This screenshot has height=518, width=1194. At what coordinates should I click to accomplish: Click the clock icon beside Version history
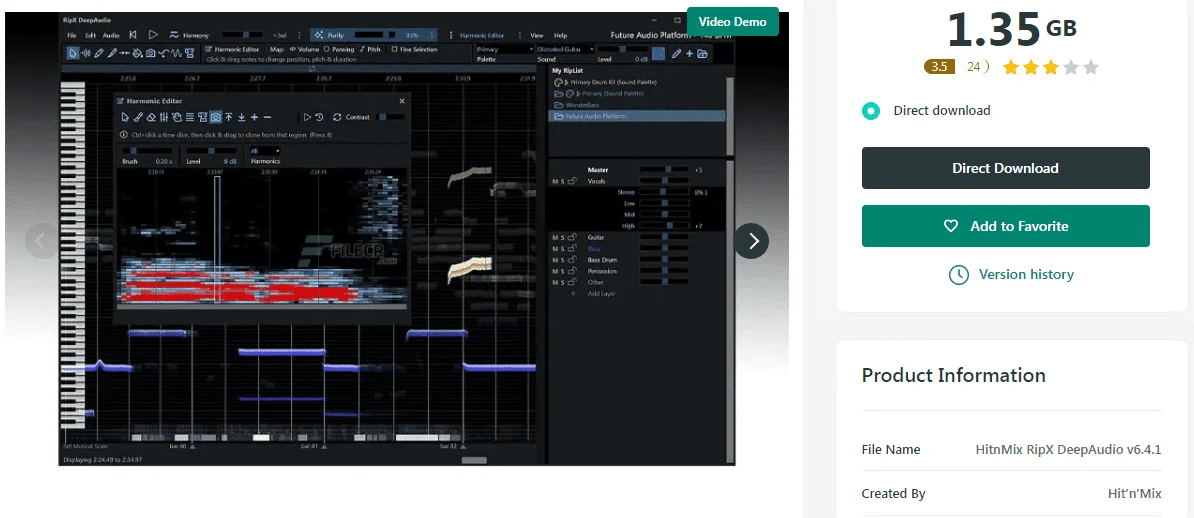point(959,274)
